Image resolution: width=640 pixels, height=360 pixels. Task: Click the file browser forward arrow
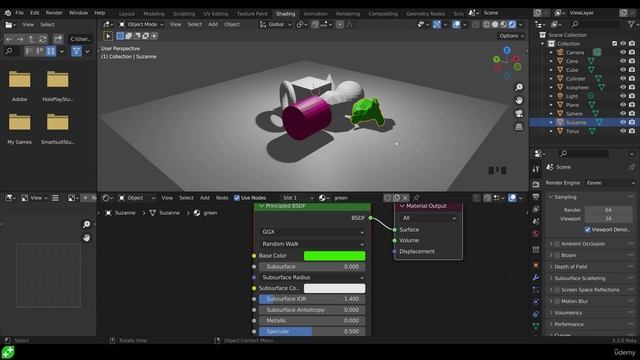pyautogui.click(x=20, y=39)
